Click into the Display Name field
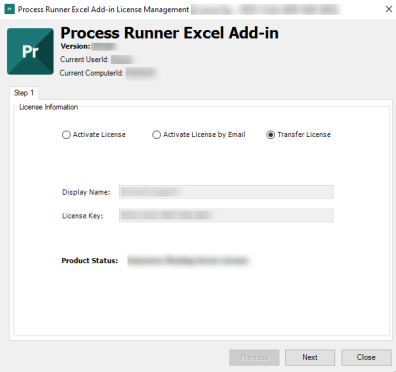This screenshot has width=396, height=372. pyautogui.click(x=226, y=192)
